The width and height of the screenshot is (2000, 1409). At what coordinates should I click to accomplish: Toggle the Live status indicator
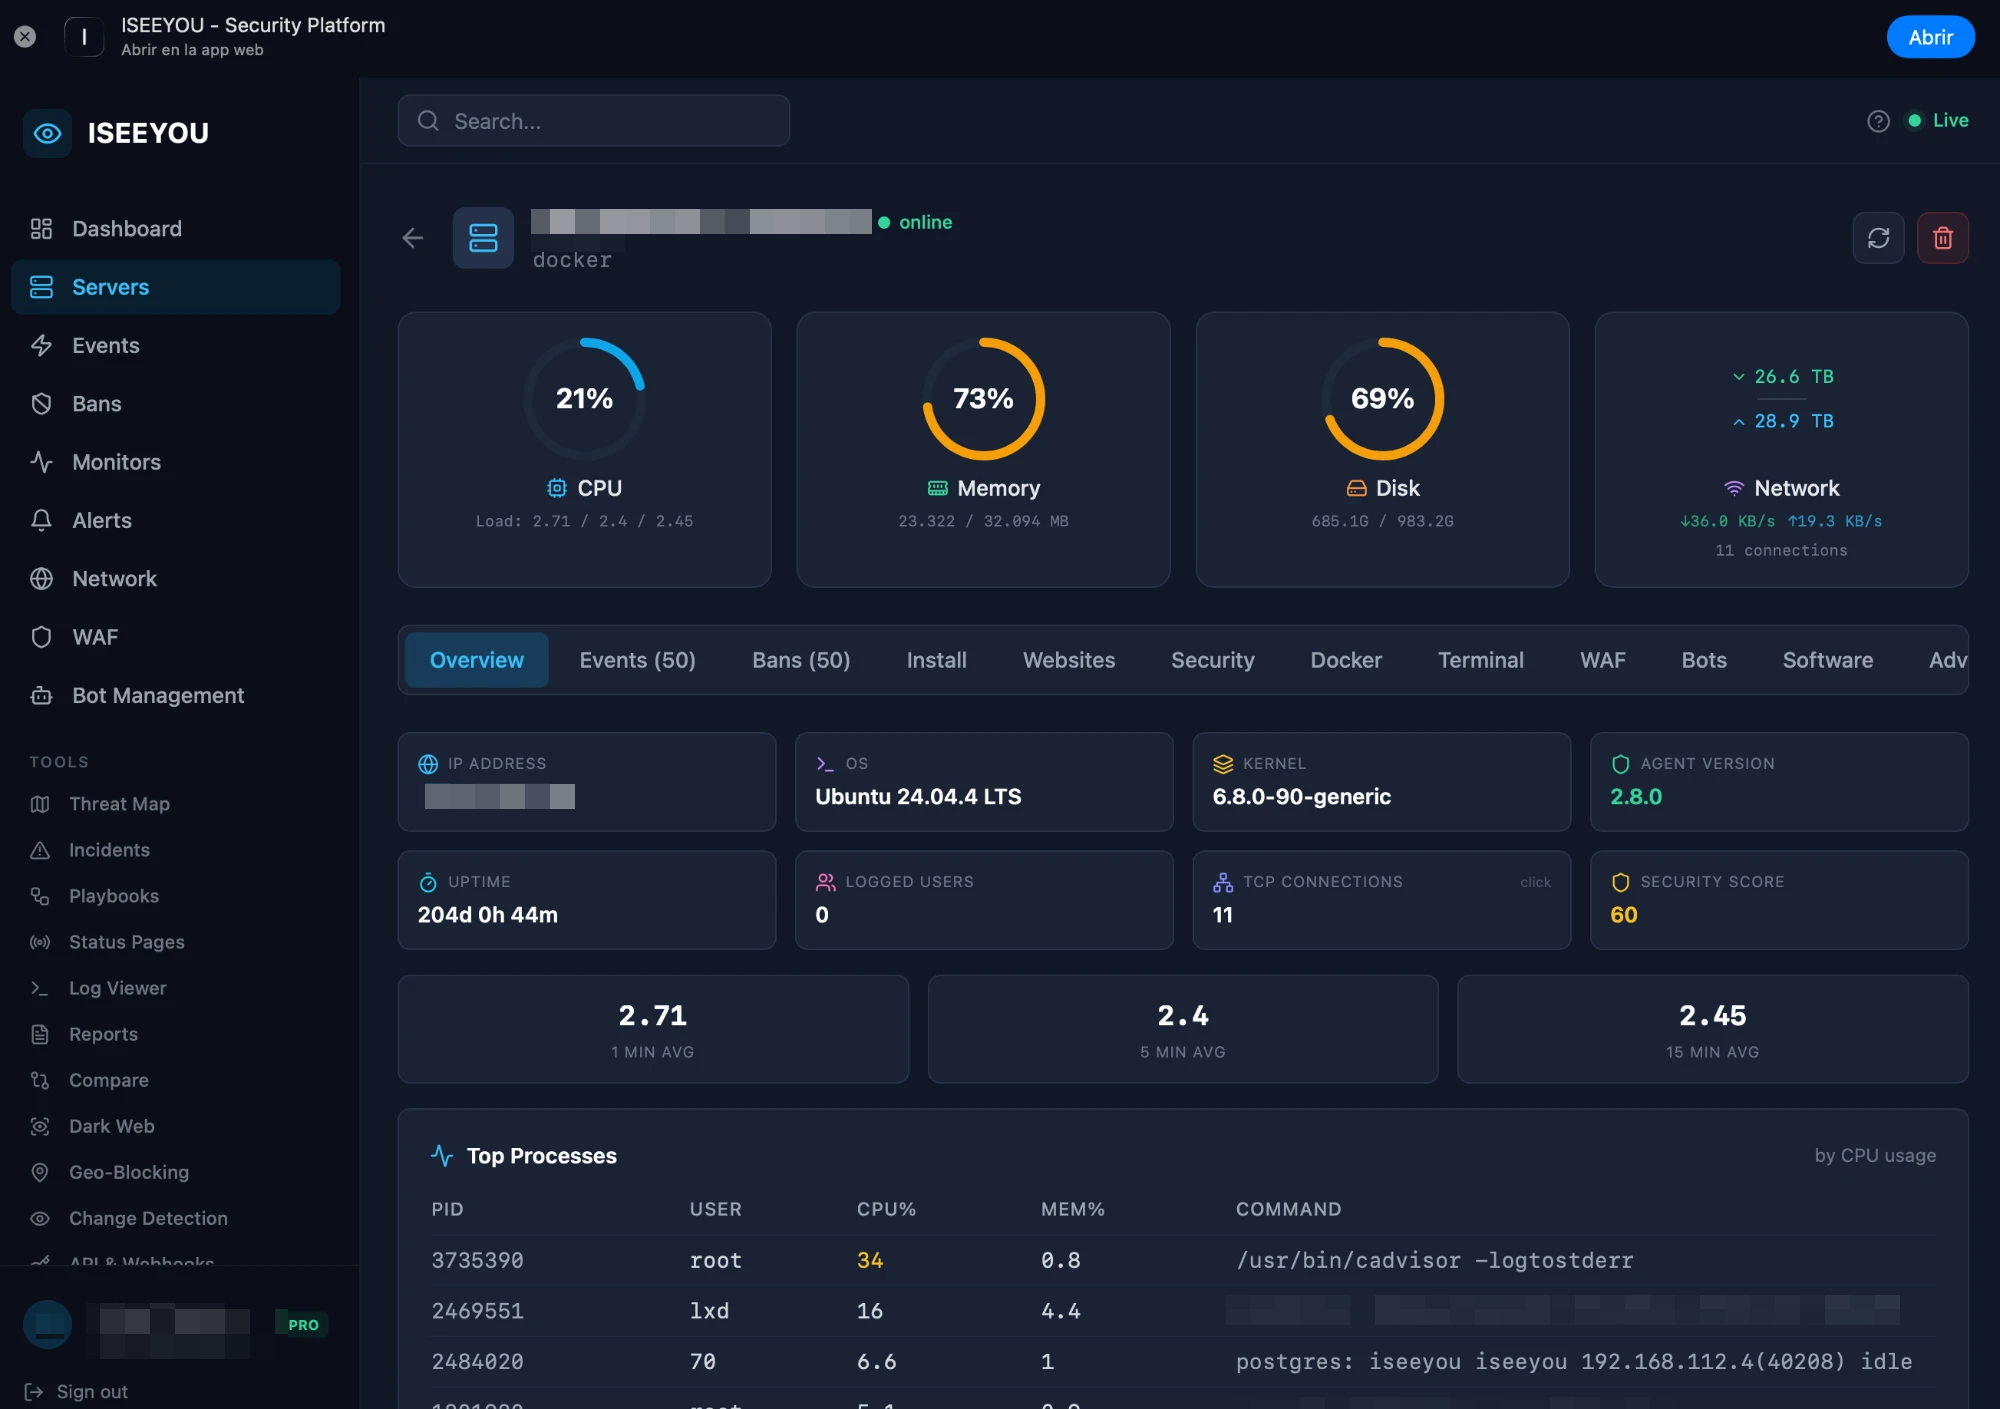(x=1938, y=121)
